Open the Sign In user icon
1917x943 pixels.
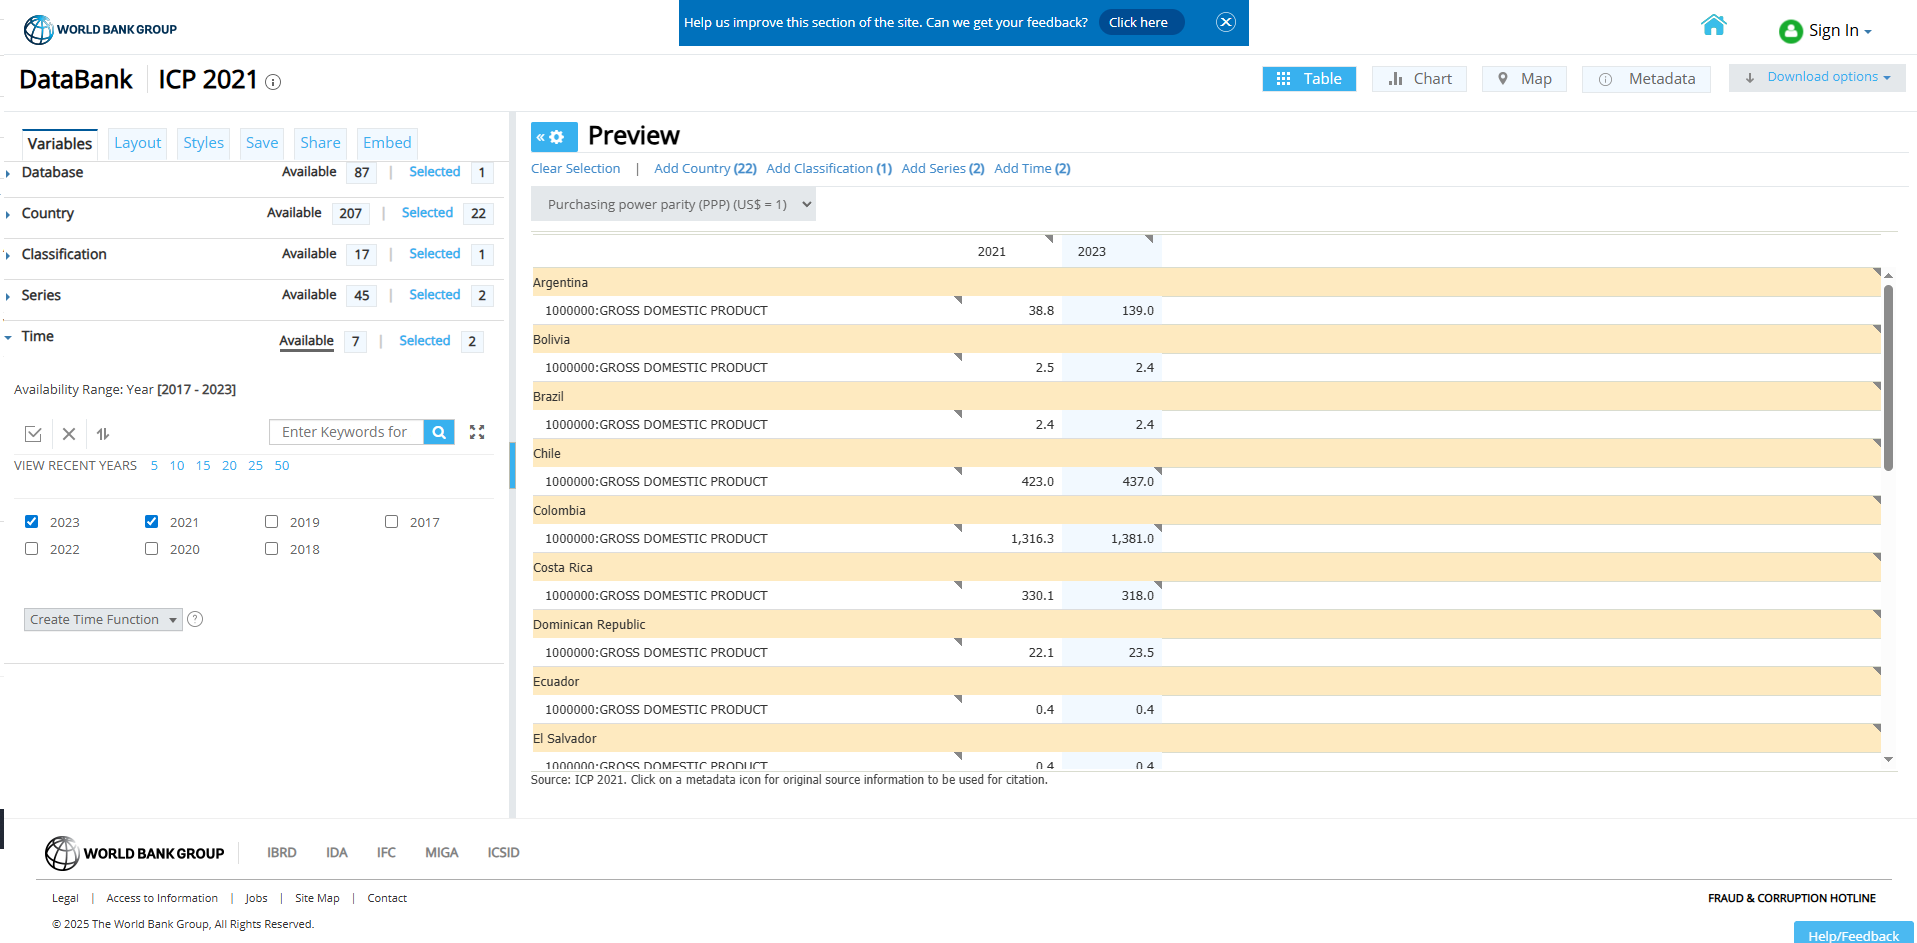pos(1790,31)
